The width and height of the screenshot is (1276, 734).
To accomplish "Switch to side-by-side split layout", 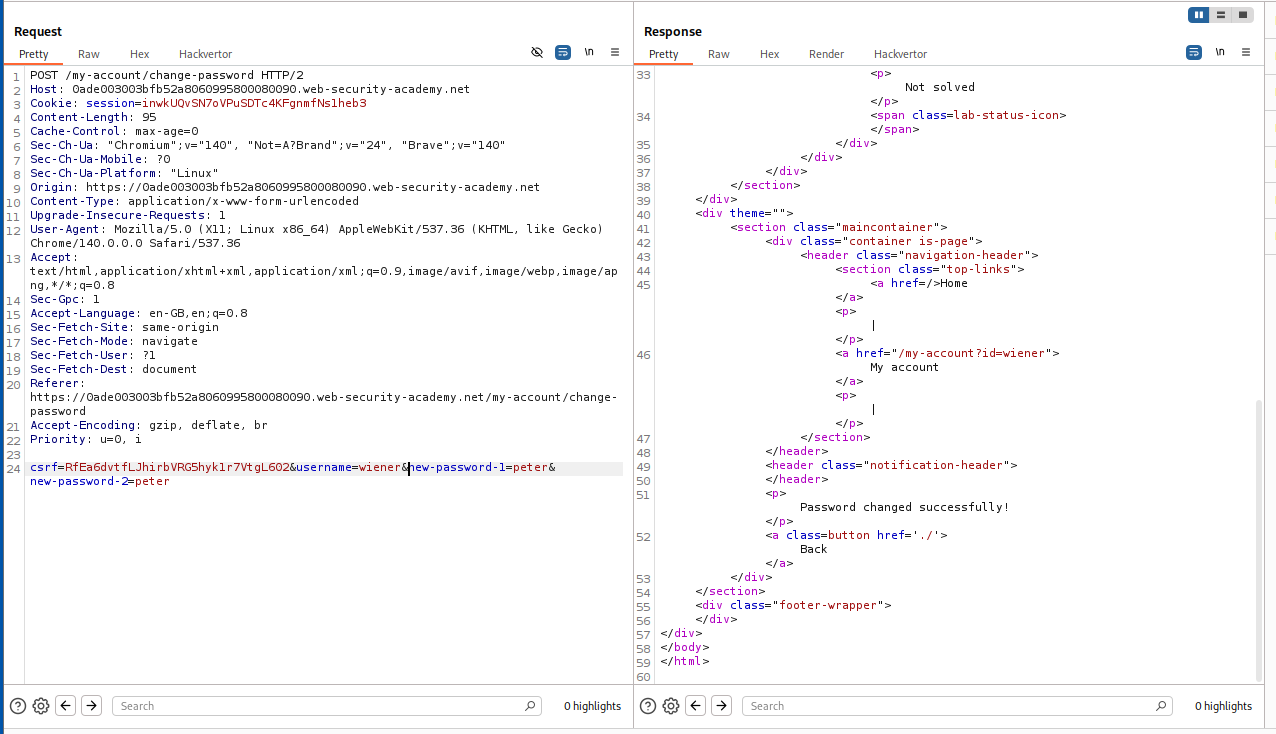I will tap(1198, 15).
